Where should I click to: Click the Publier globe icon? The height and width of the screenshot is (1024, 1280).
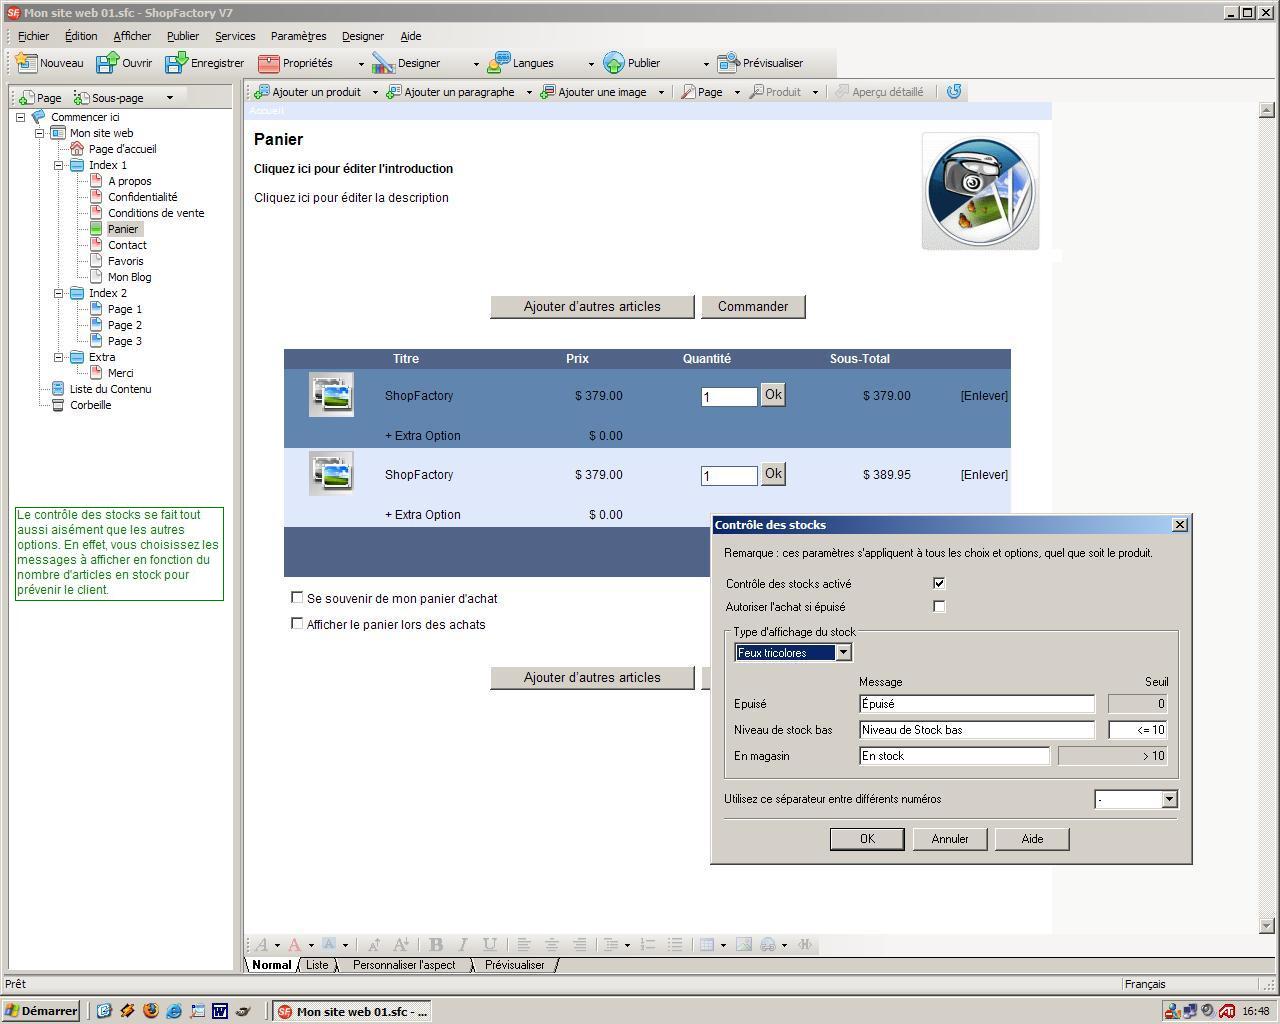(x=614, y=63)
